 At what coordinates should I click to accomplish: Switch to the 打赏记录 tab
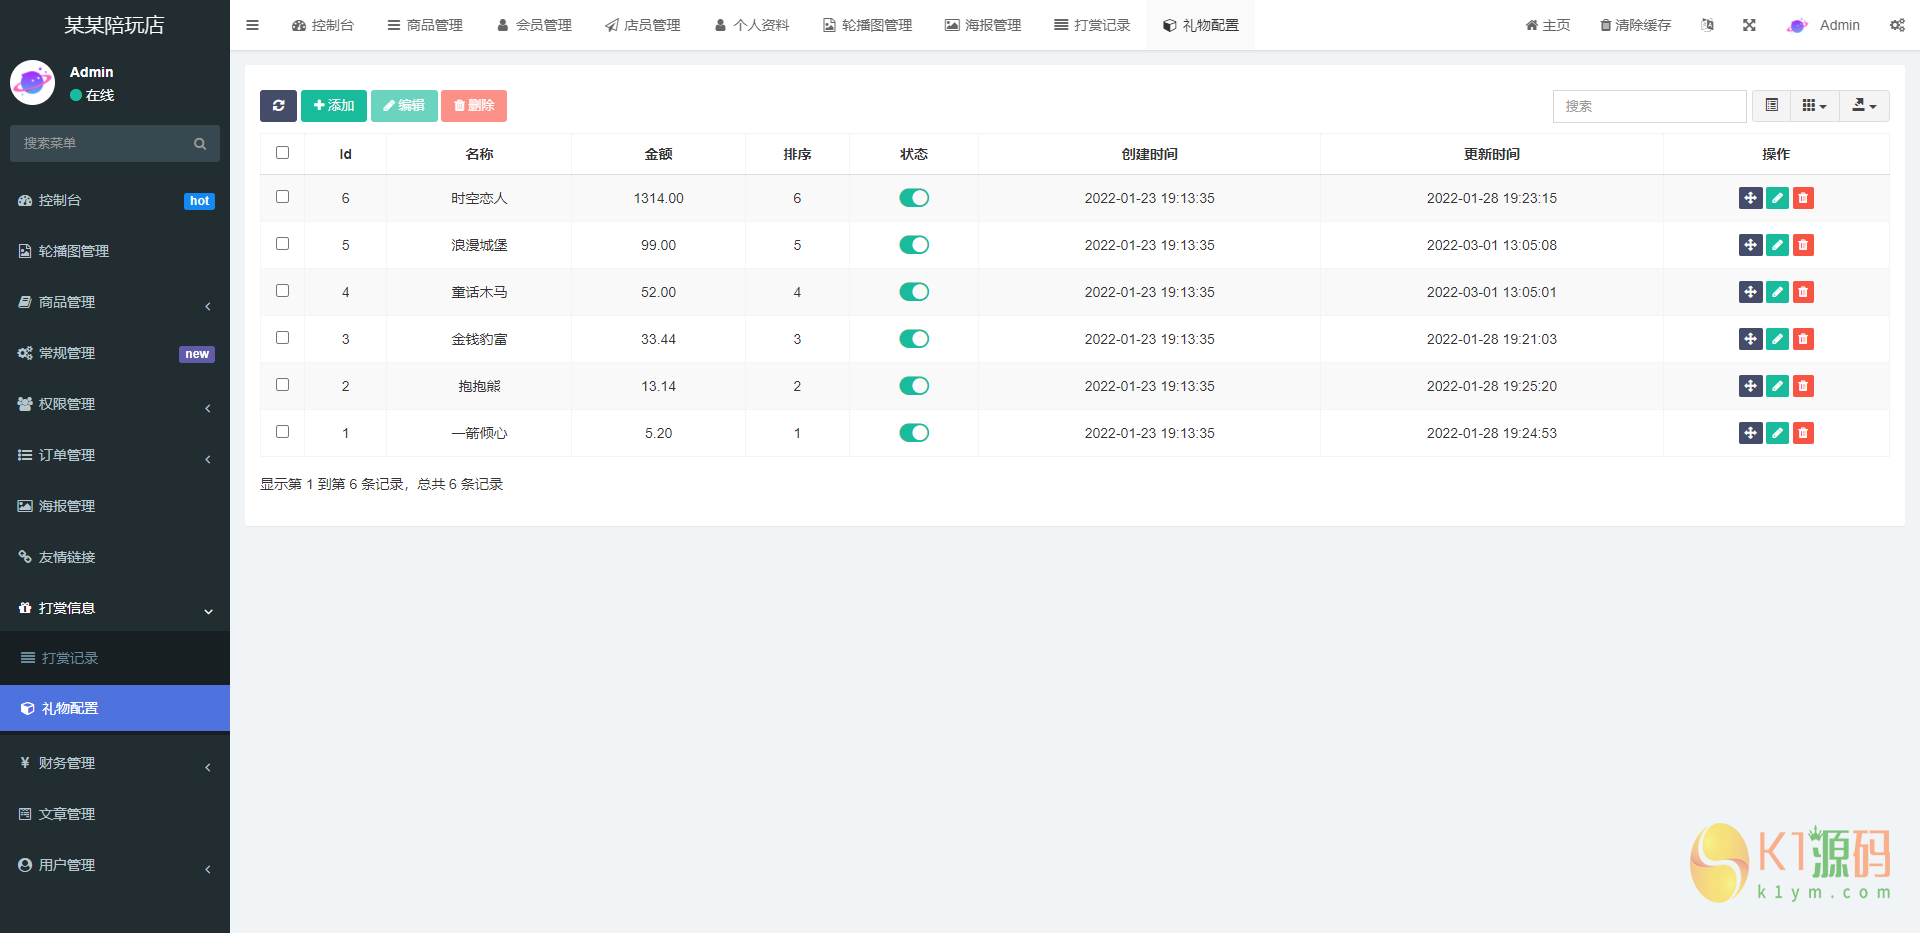[x=1092, y=25]
